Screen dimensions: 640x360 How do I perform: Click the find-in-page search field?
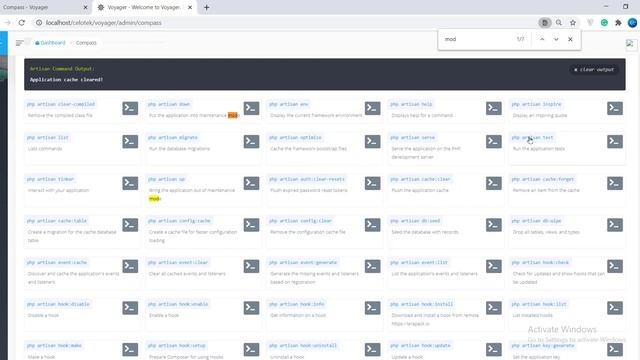coord(478,39)
